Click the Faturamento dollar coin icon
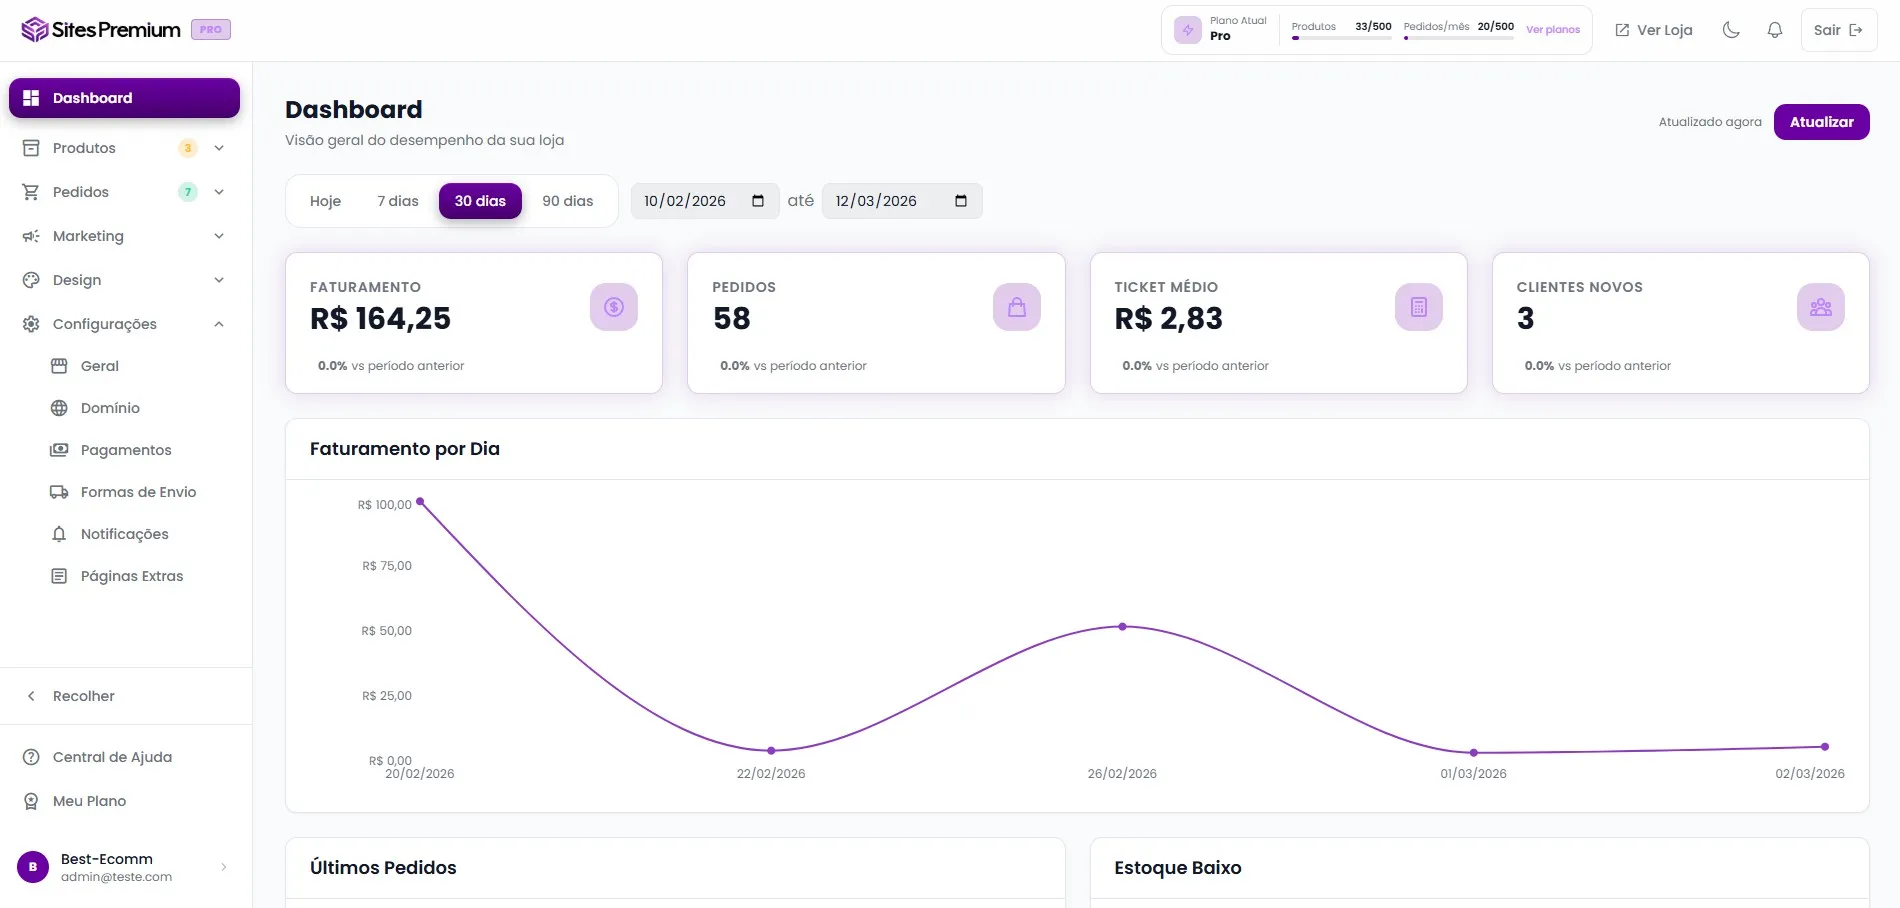Screen dimensions: 1900x908 point(614,307)
